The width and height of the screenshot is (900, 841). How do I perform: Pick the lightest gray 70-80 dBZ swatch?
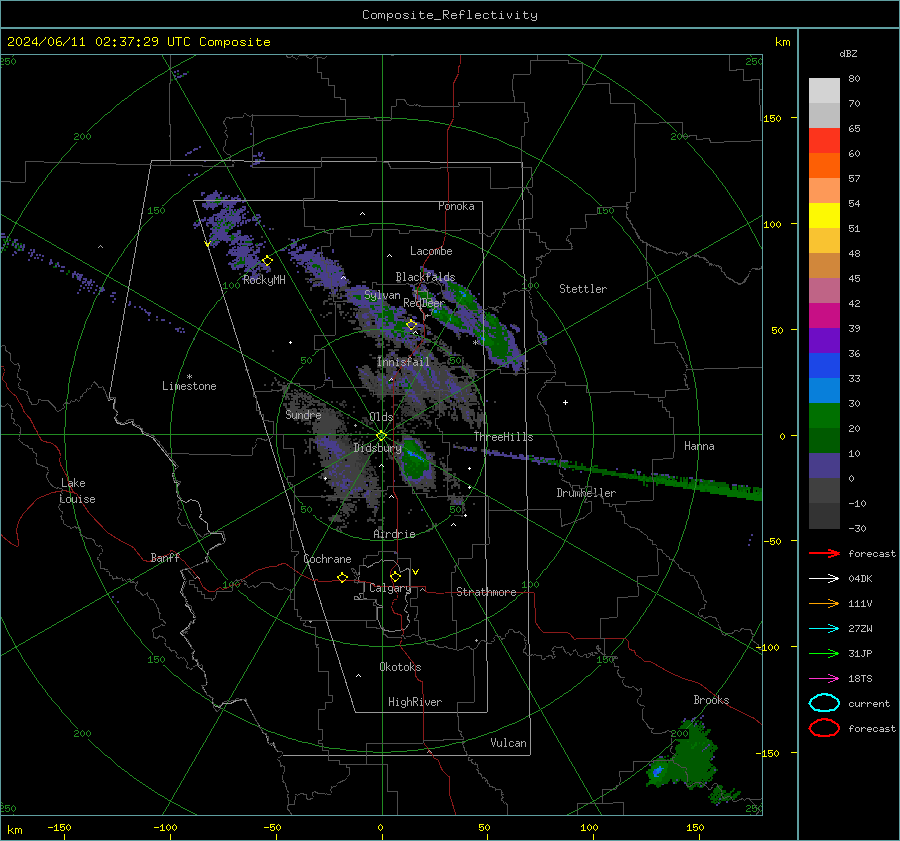click(824, 90)
